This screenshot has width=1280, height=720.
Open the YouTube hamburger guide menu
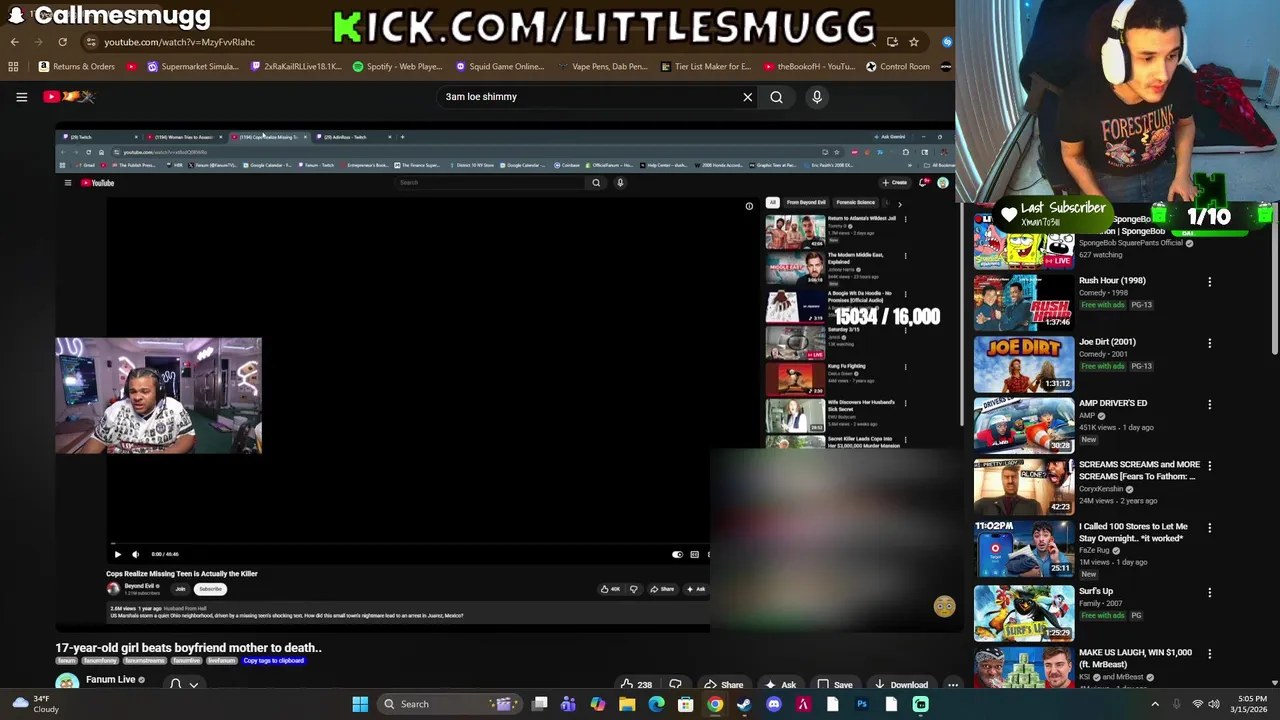(x=21, y=97)
